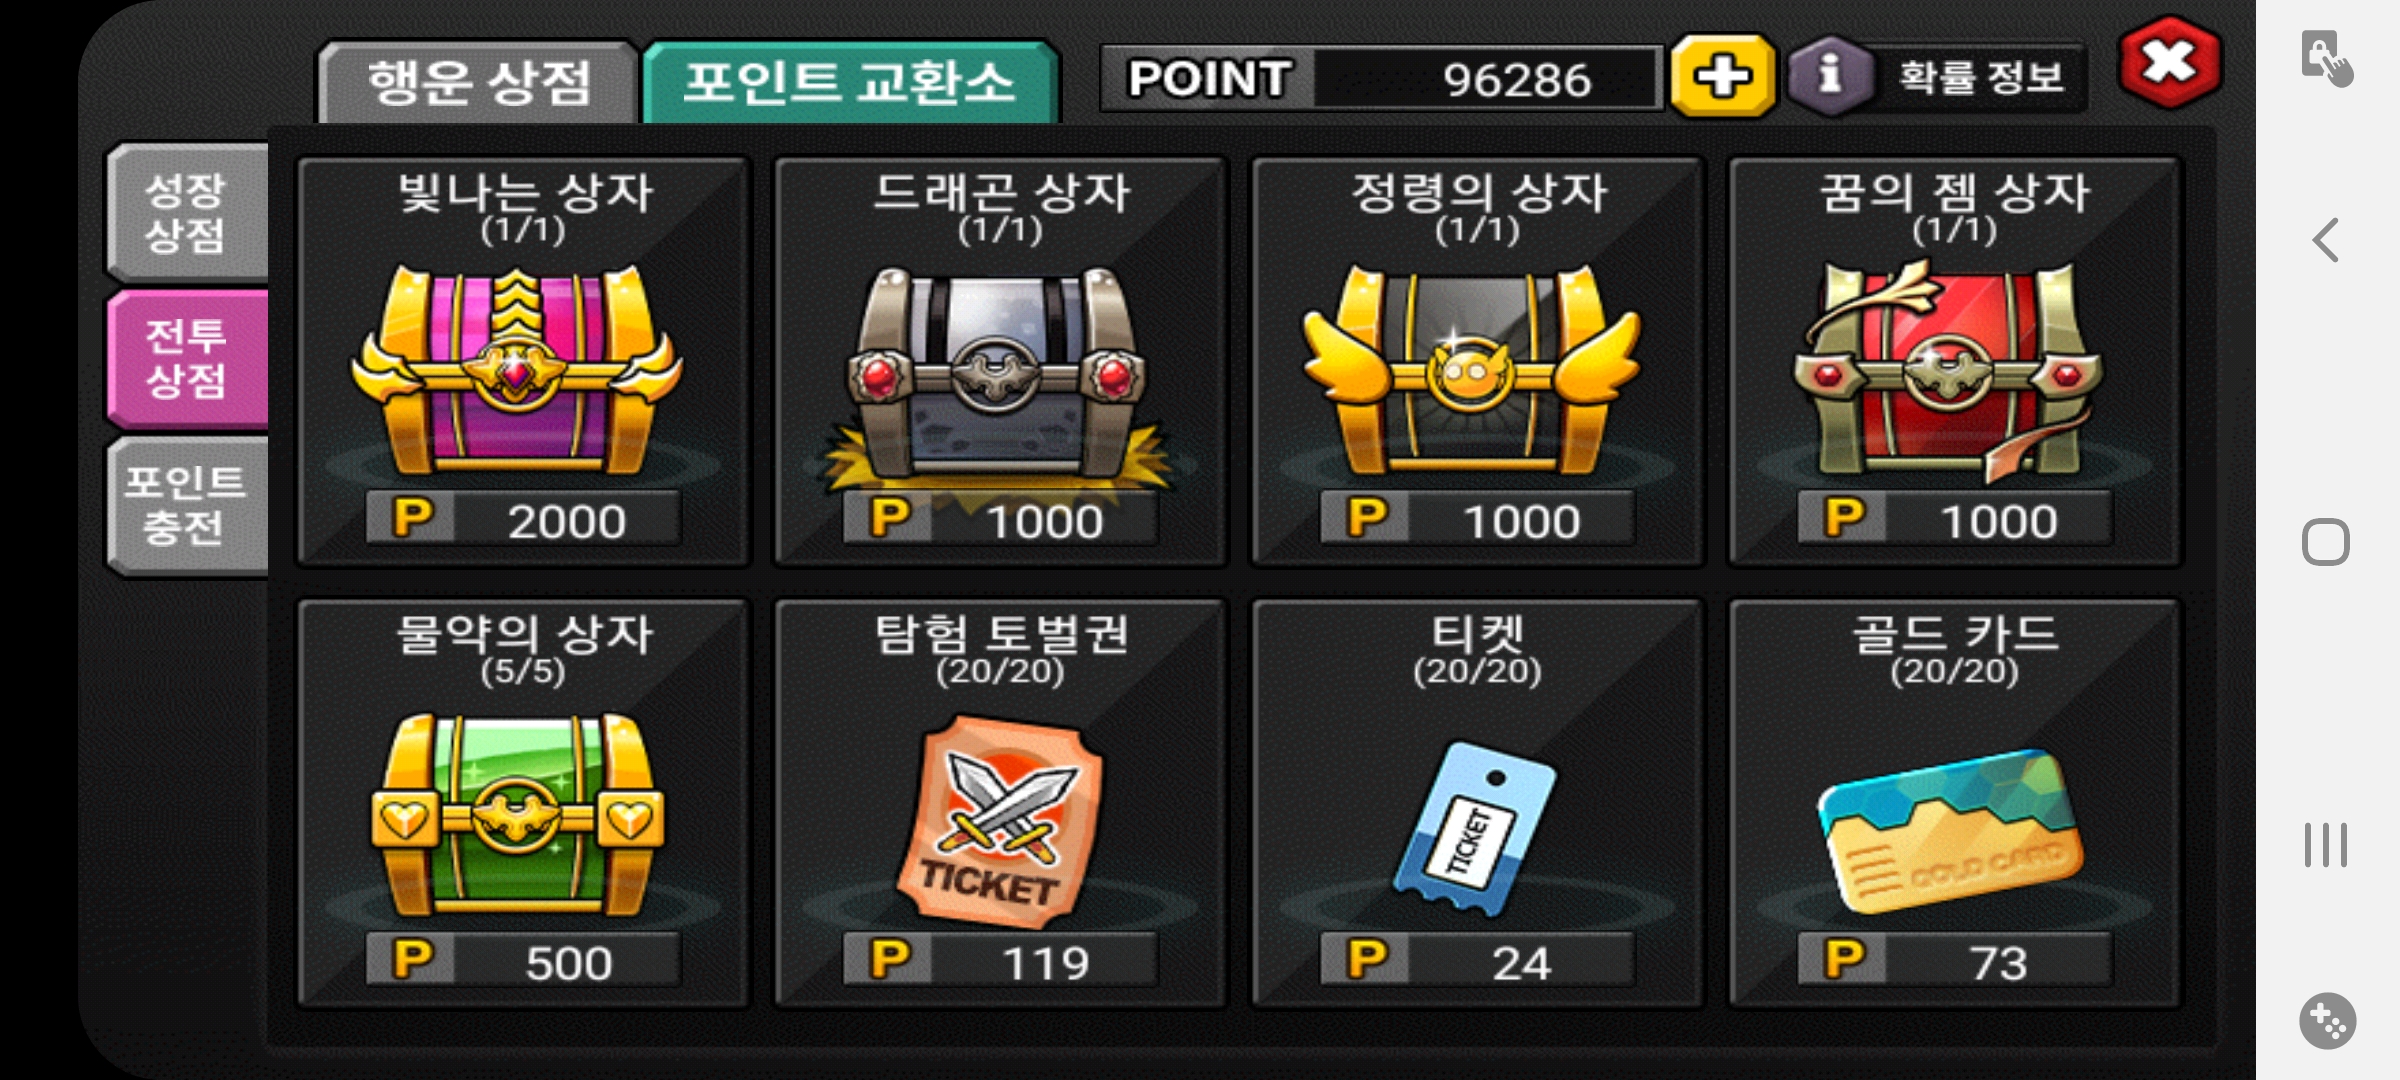2400x1080 pixels.
Task: Open 포인트 충전 side tab
Action: 187,505
